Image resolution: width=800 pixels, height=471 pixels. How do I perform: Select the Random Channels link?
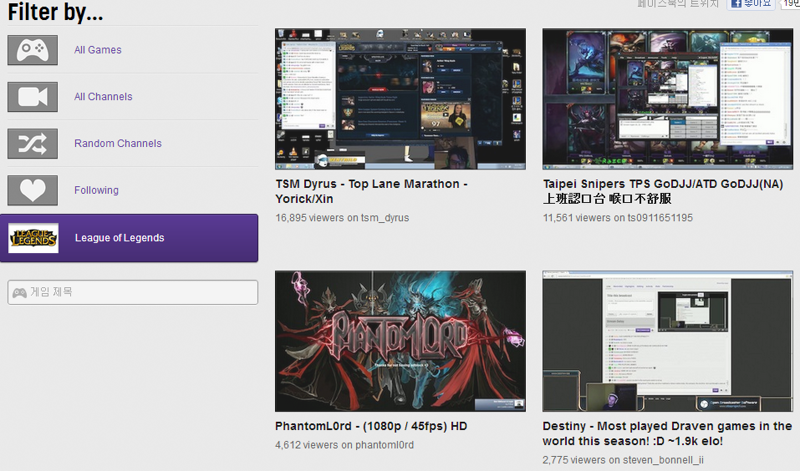pyautogui.click(x=118, y=143)
